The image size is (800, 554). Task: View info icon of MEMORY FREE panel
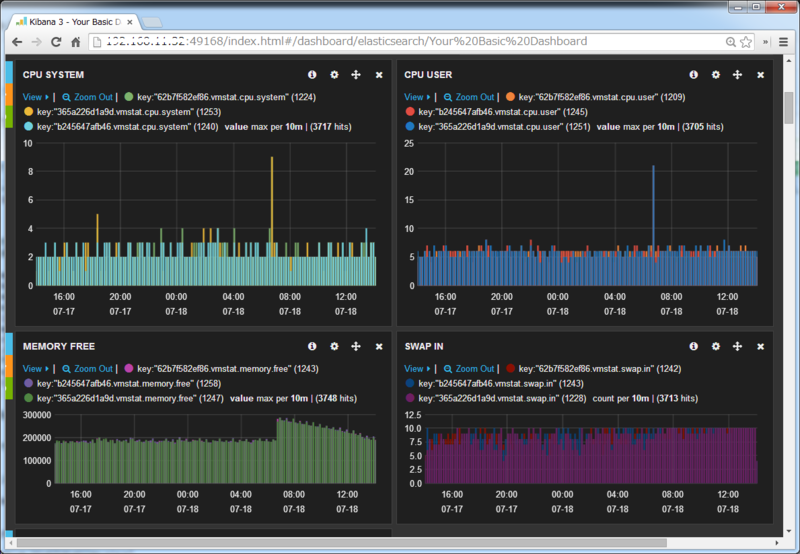(312, 346)
